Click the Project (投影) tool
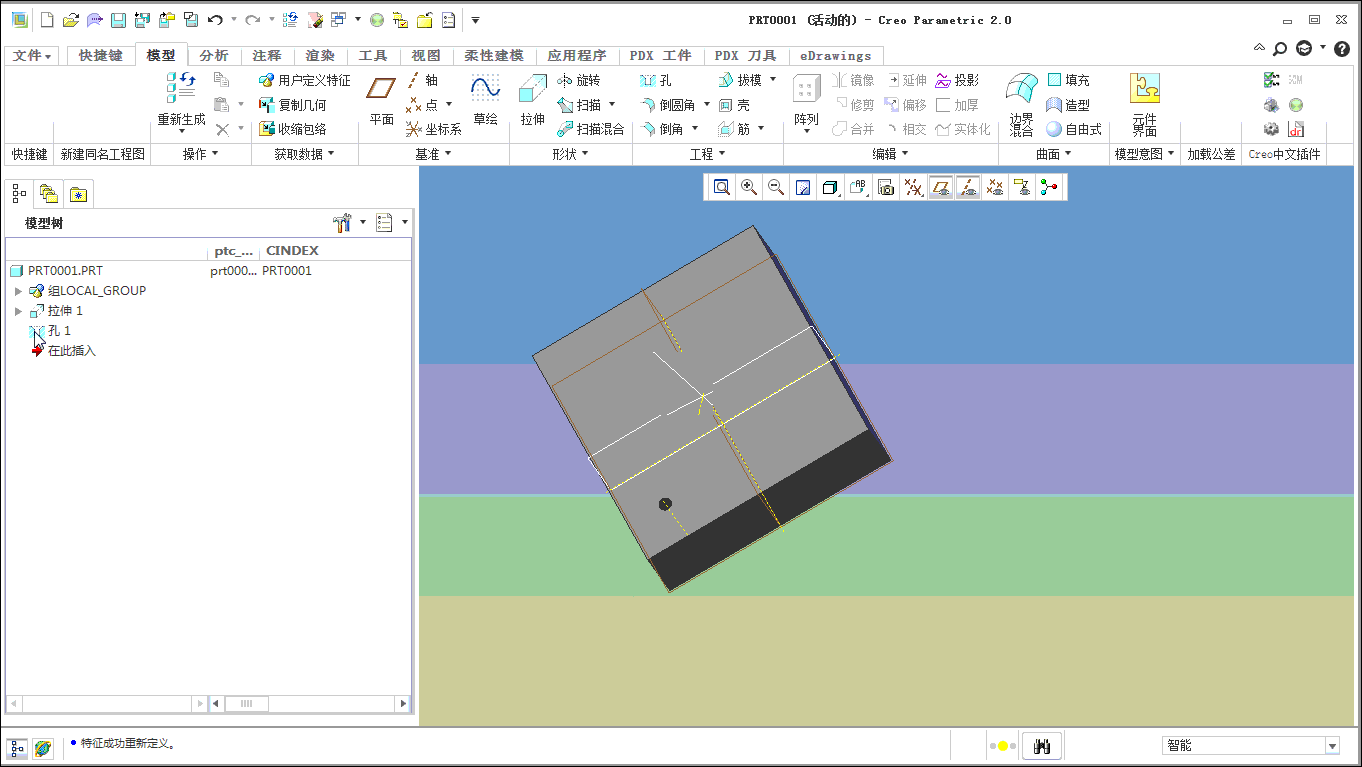Screen dimensions: 1362x767 coord(957,80)
